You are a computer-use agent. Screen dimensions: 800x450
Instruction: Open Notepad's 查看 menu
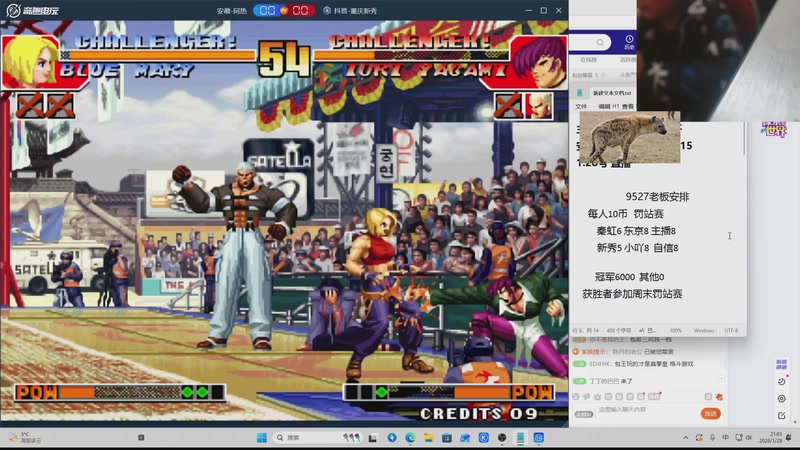pyautogui.click(x=628, y=106)
